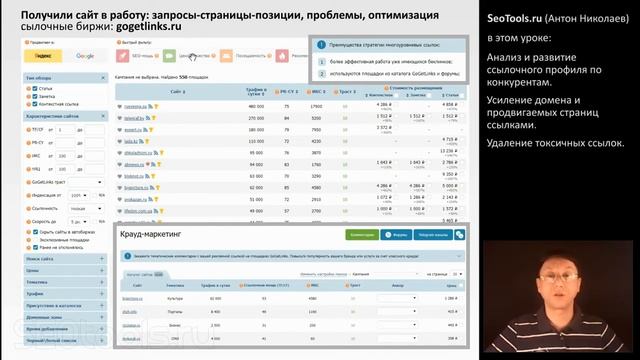Viewport: 640px width, 360px height.
Task: Select the red house quick filter icon
Action: 282,56
